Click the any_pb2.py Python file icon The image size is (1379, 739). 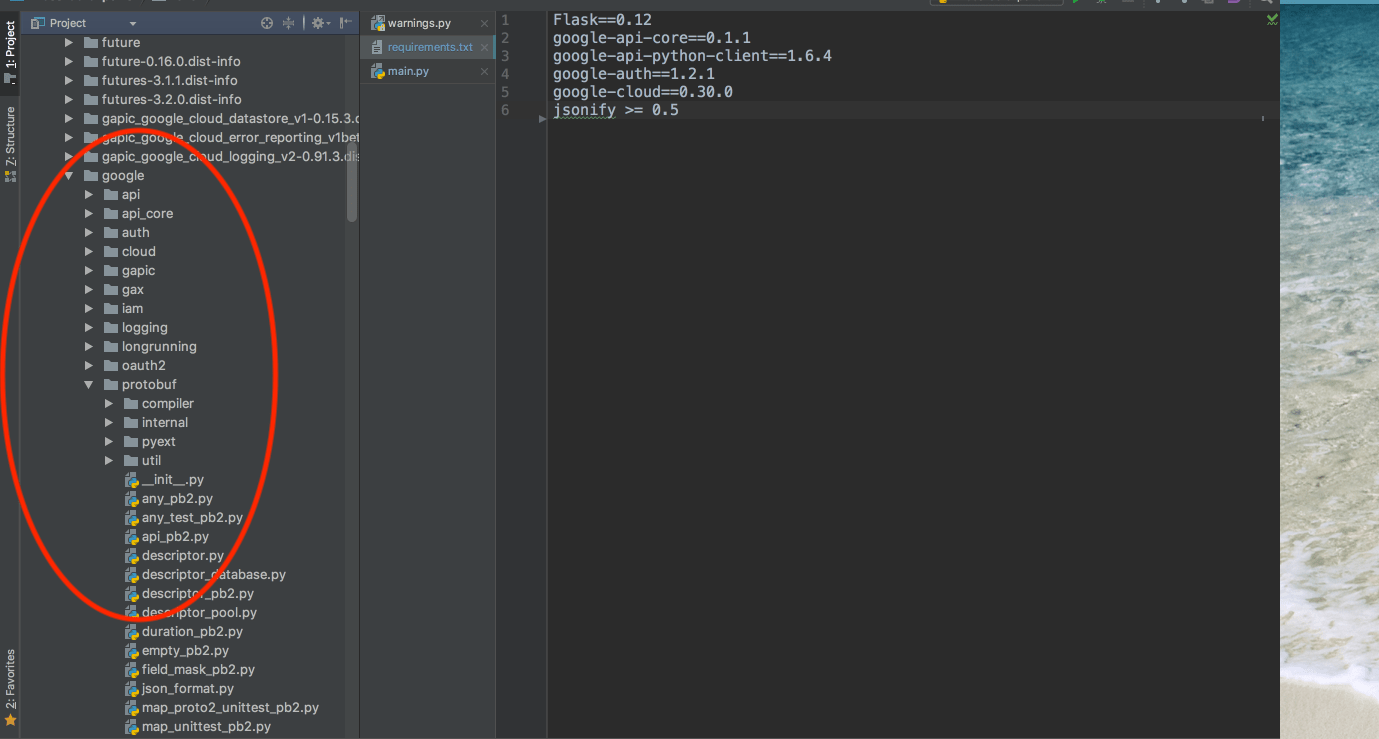click(x=131, y=499)
